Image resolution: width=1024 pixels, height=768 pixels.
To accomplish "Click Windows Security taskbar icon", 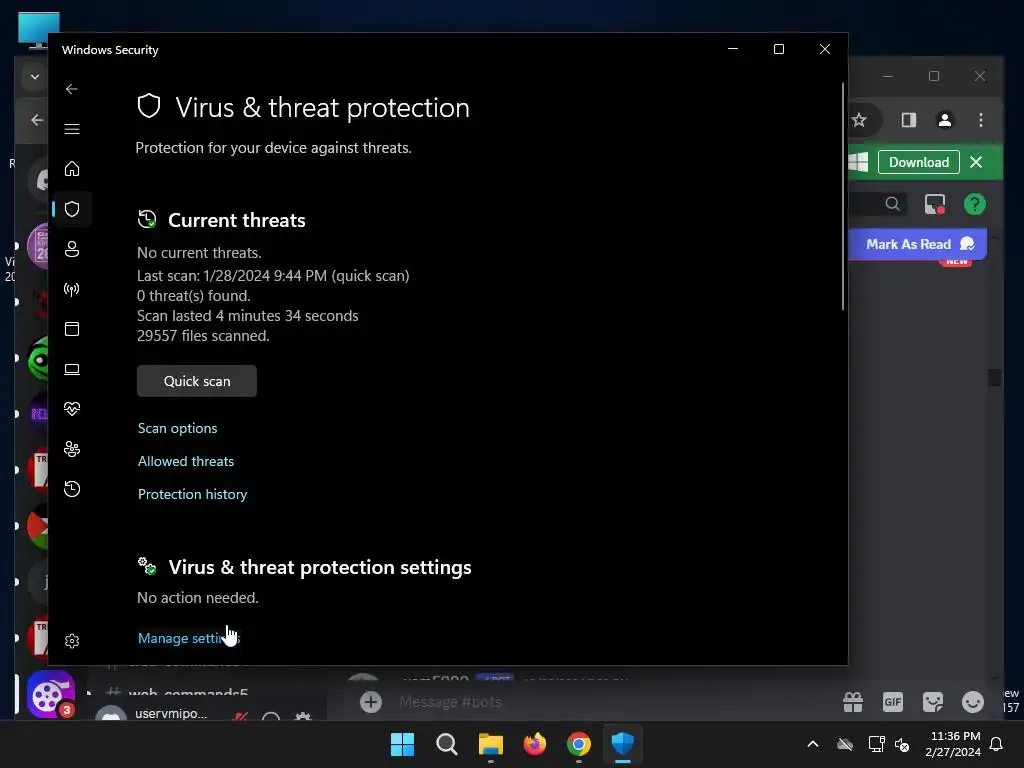I will [x=622, y=744].
